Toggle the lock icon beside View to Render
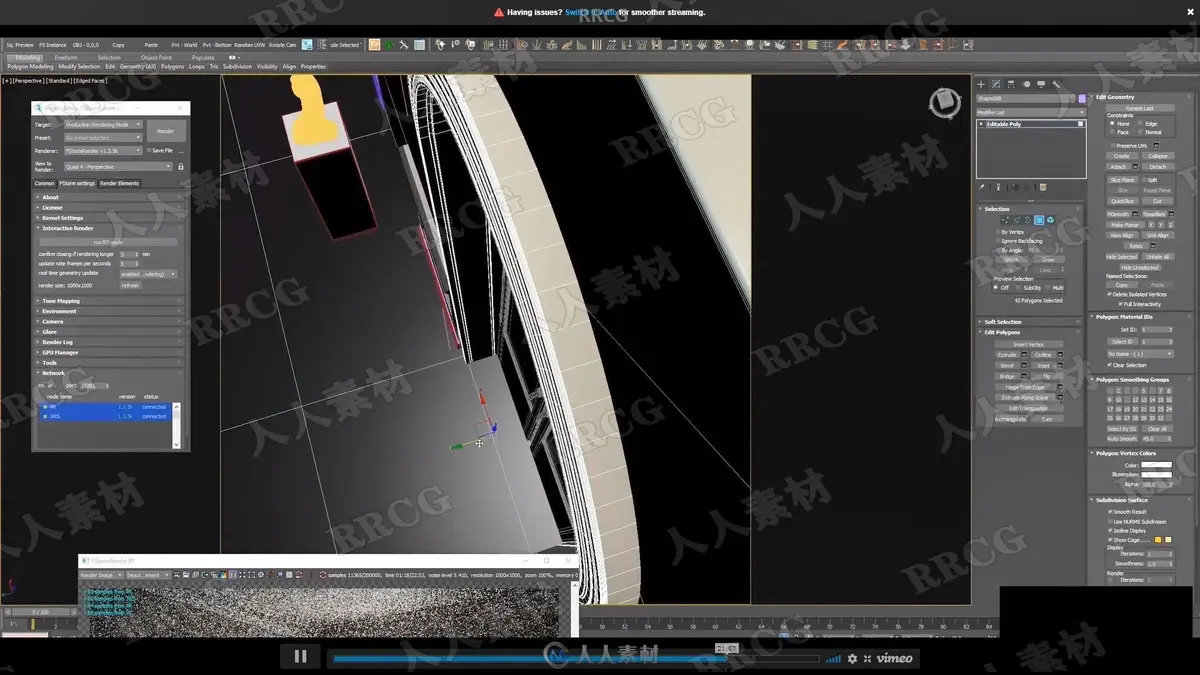 tap(181, 167)
